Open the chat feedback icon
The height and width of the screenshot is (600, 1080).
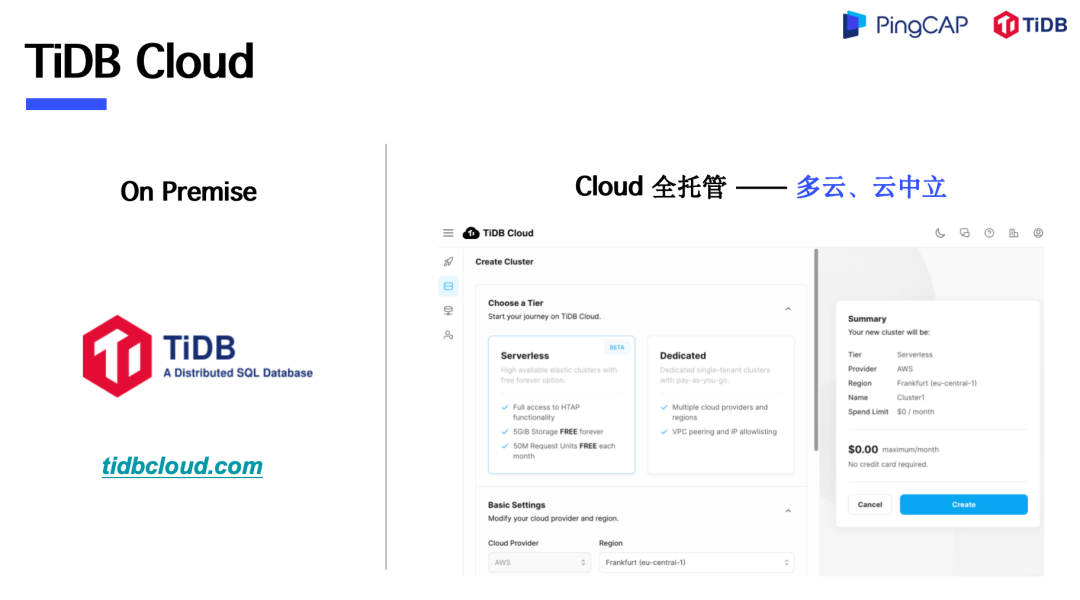(964, 233)
